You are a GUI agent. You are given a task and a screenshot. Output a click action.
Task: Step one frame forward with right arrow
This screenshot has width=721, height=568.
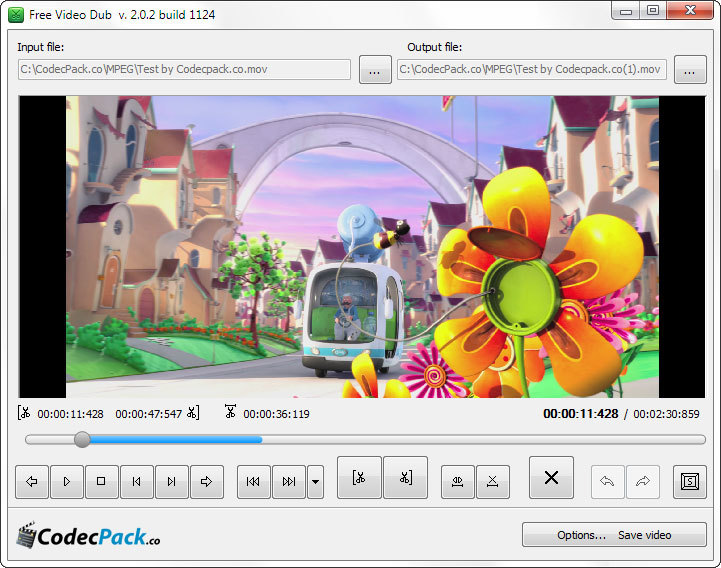coord(207,482)
